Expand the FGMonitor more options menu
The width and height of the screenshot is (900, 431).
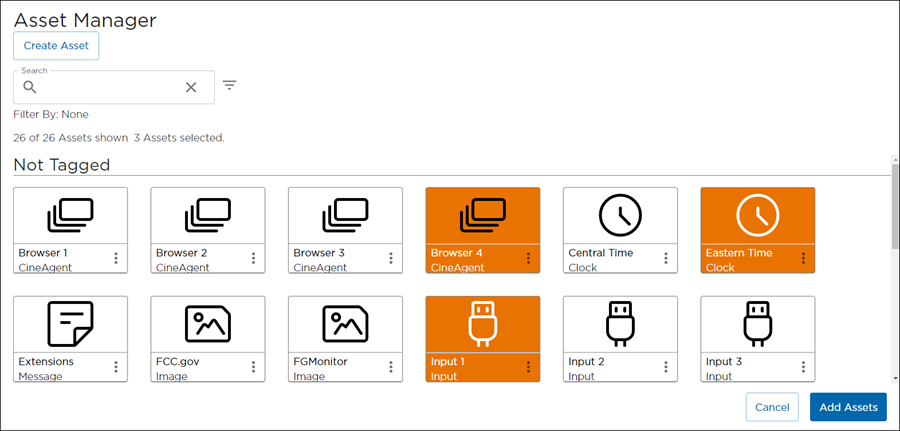coord(391,367)
